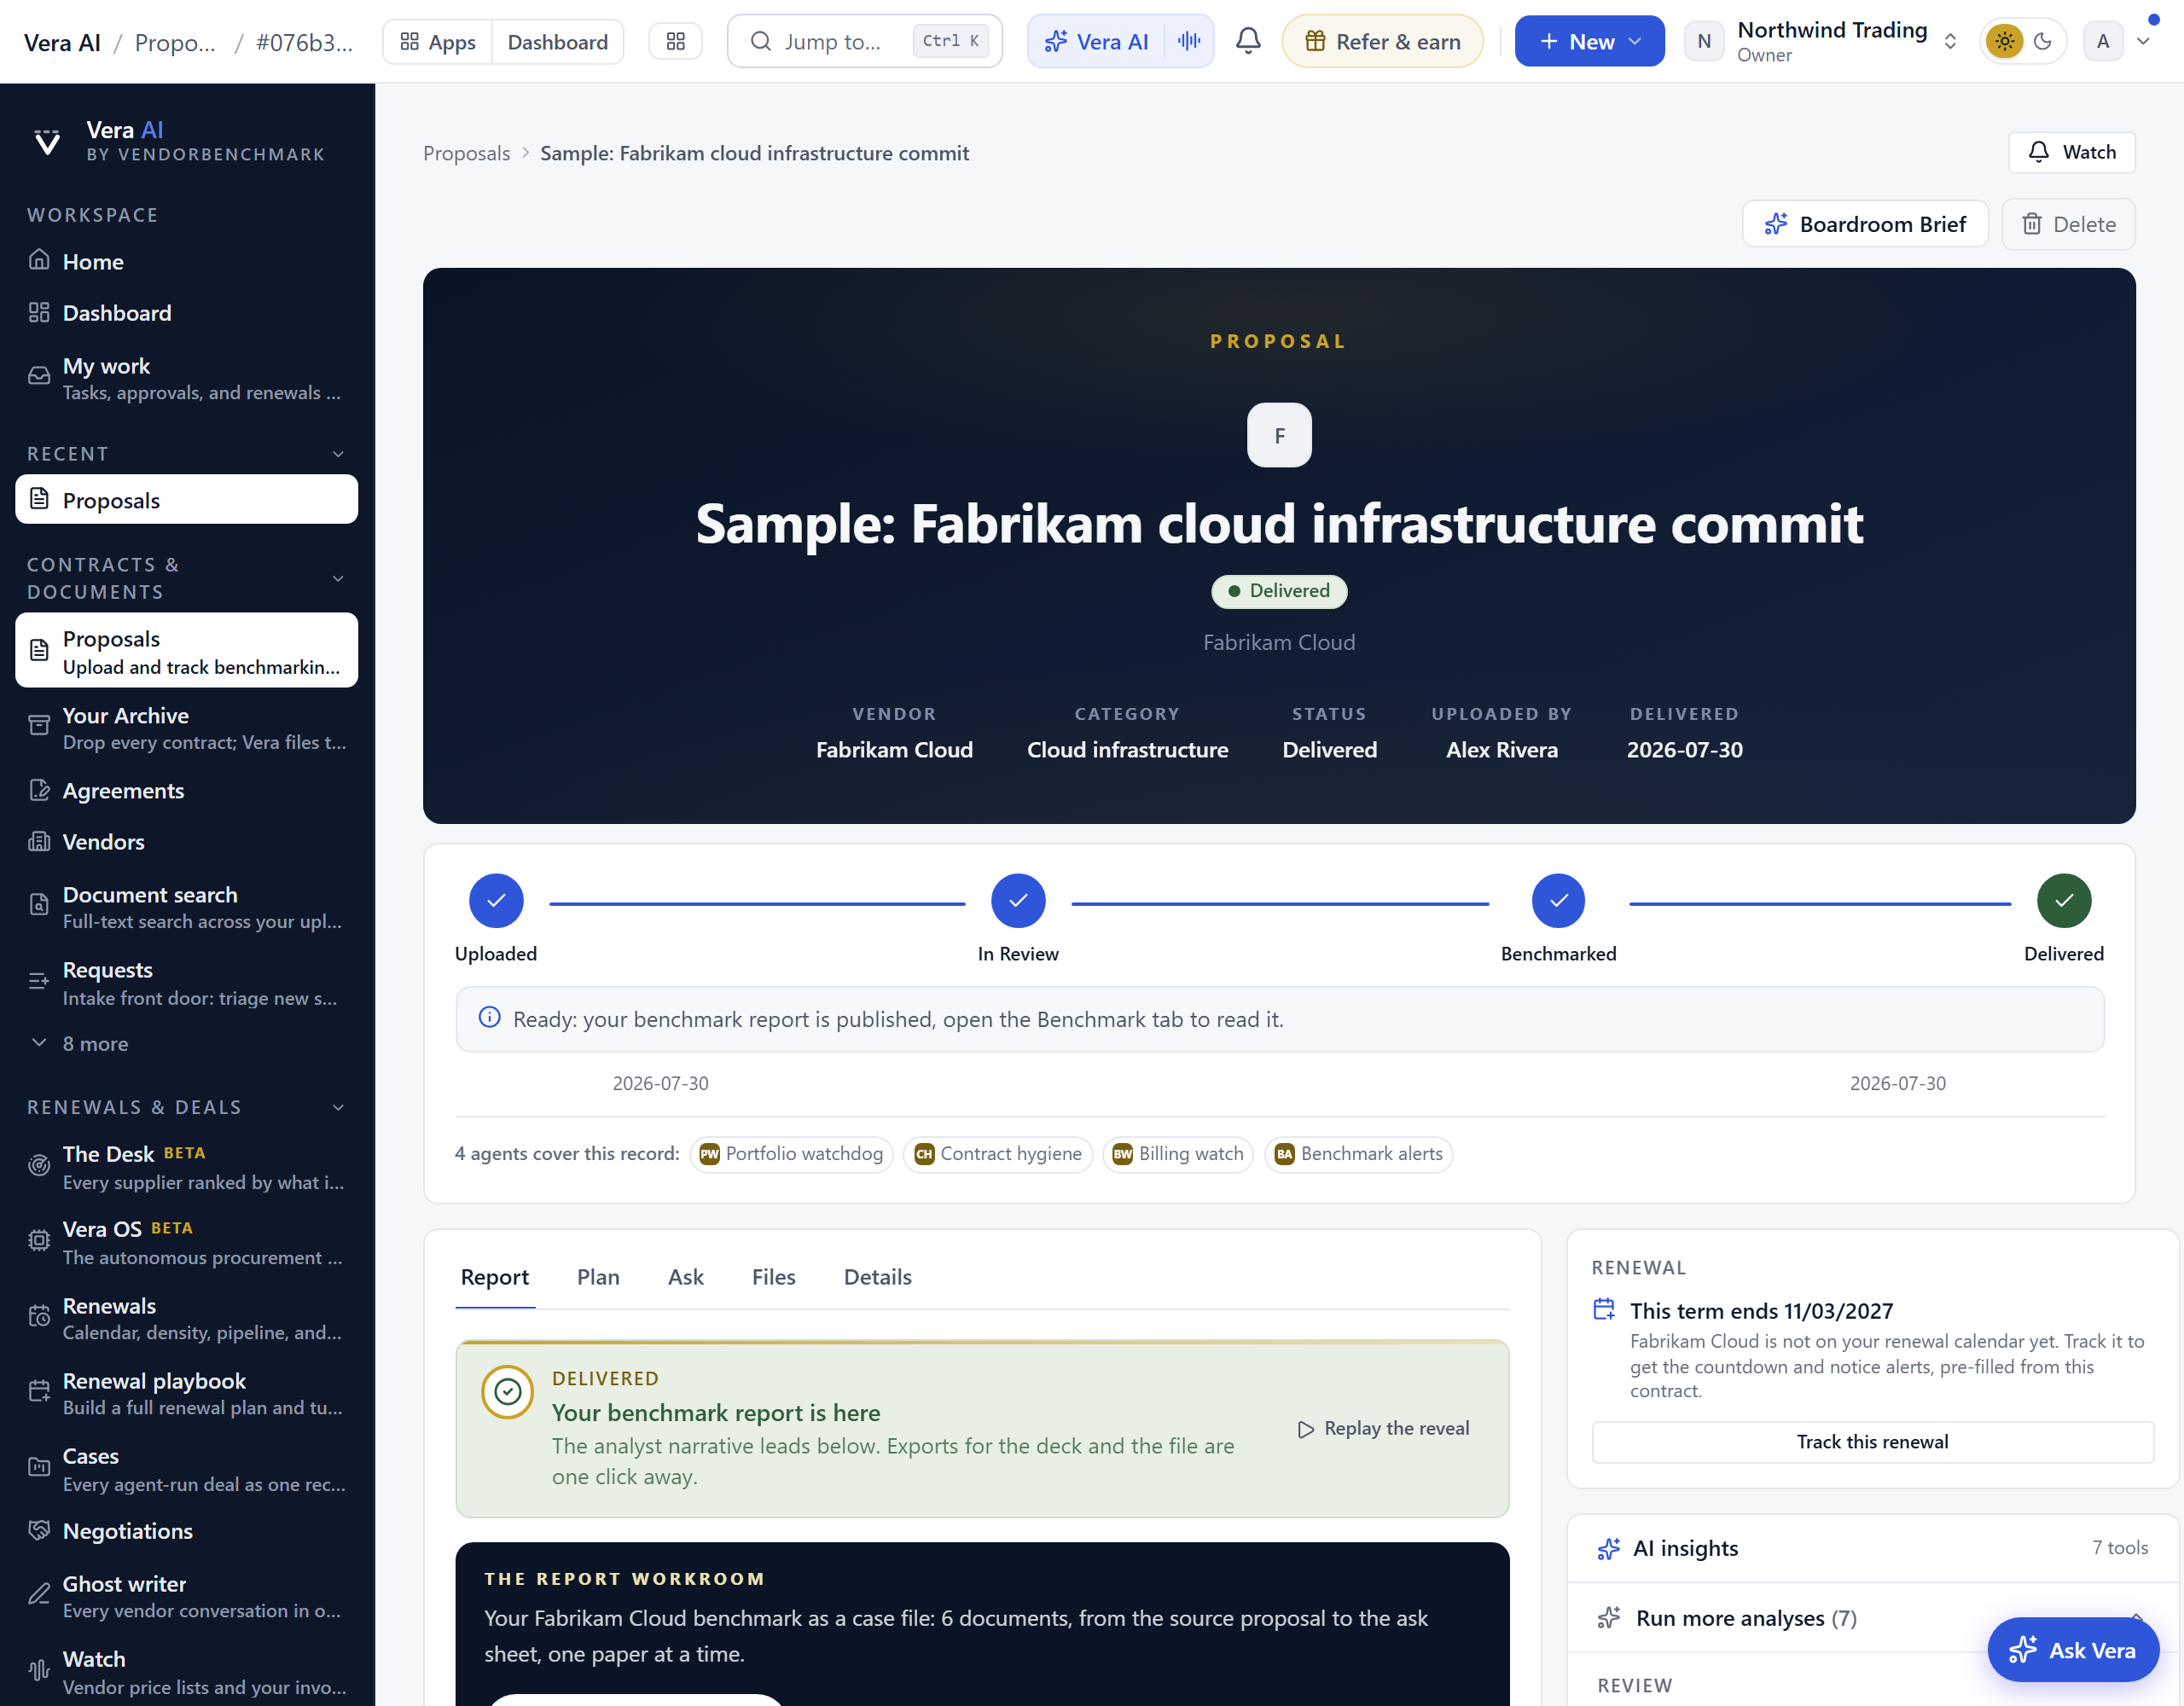
Task: Click the Uploaded step marker
Action: tap(496, 901)
